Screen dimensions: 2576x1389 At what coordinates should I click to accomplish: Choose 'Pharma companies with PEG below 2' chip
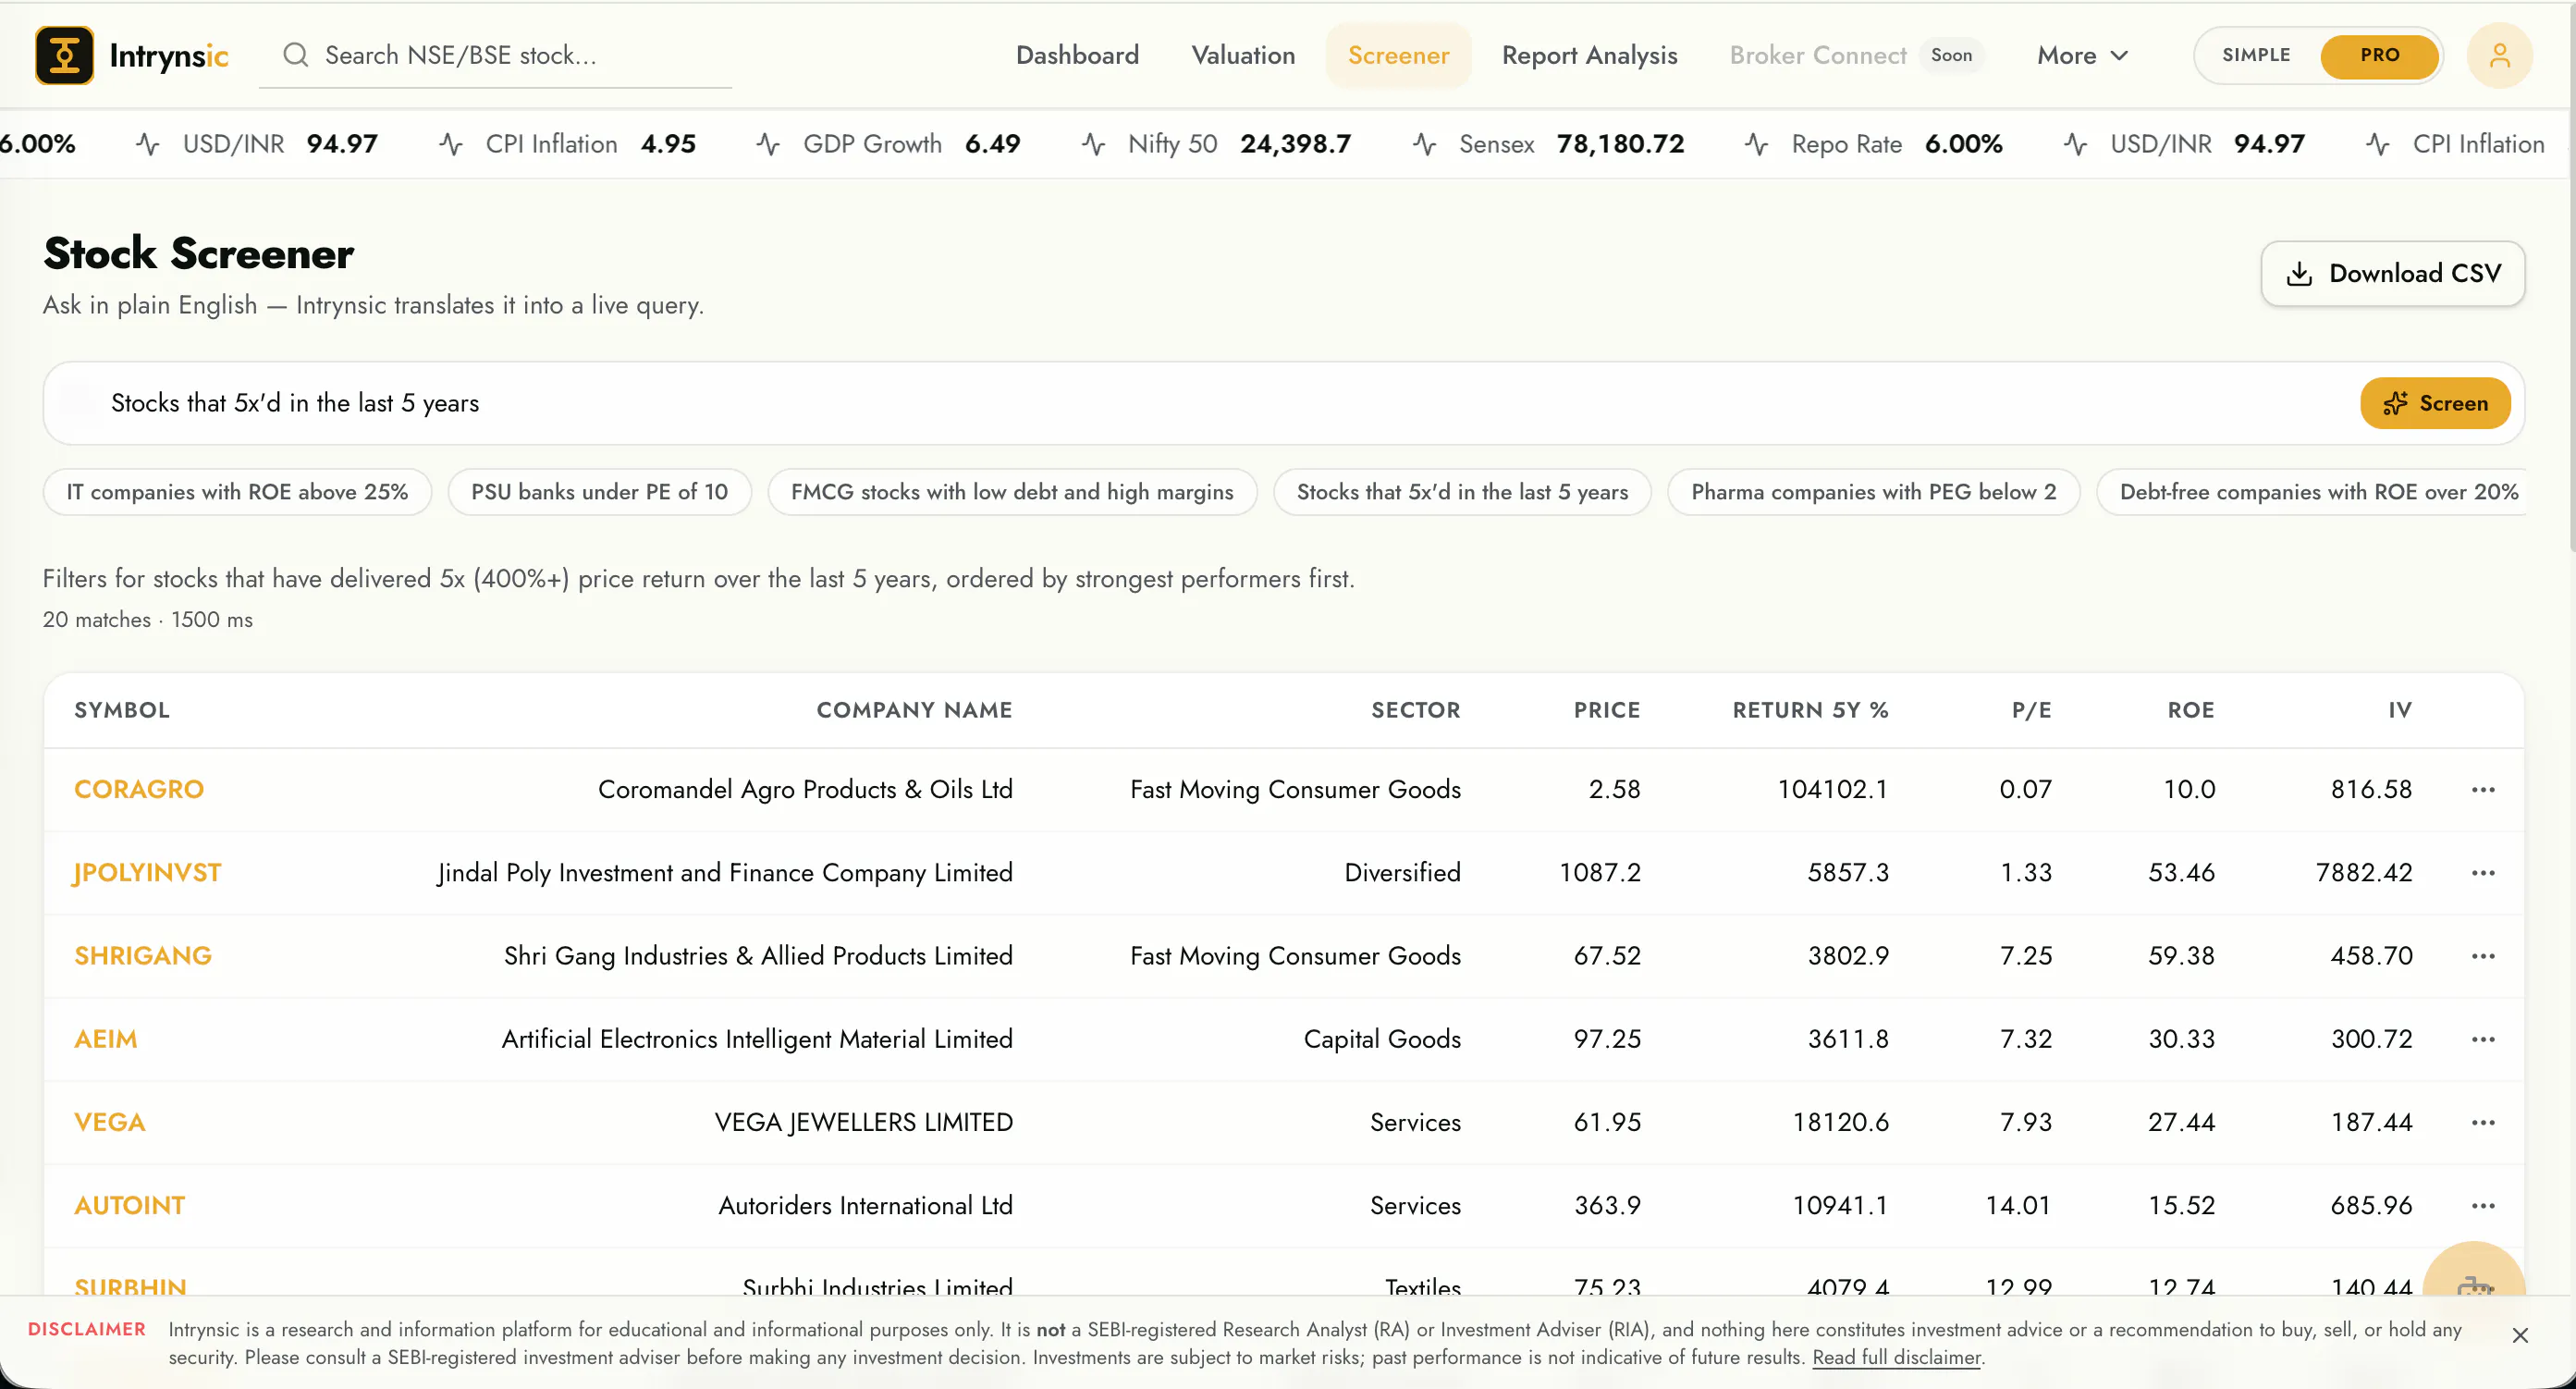pos(1873,492)
